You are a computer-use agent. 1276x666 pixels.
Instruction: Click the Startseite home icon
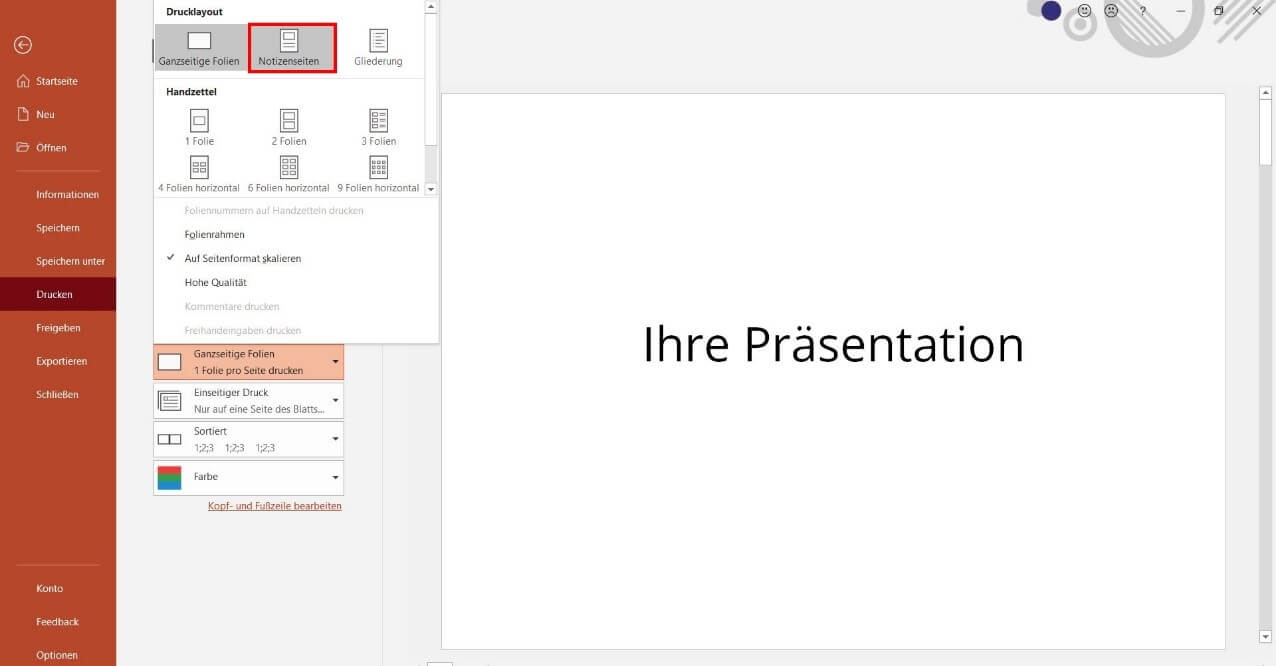(23, 81)
